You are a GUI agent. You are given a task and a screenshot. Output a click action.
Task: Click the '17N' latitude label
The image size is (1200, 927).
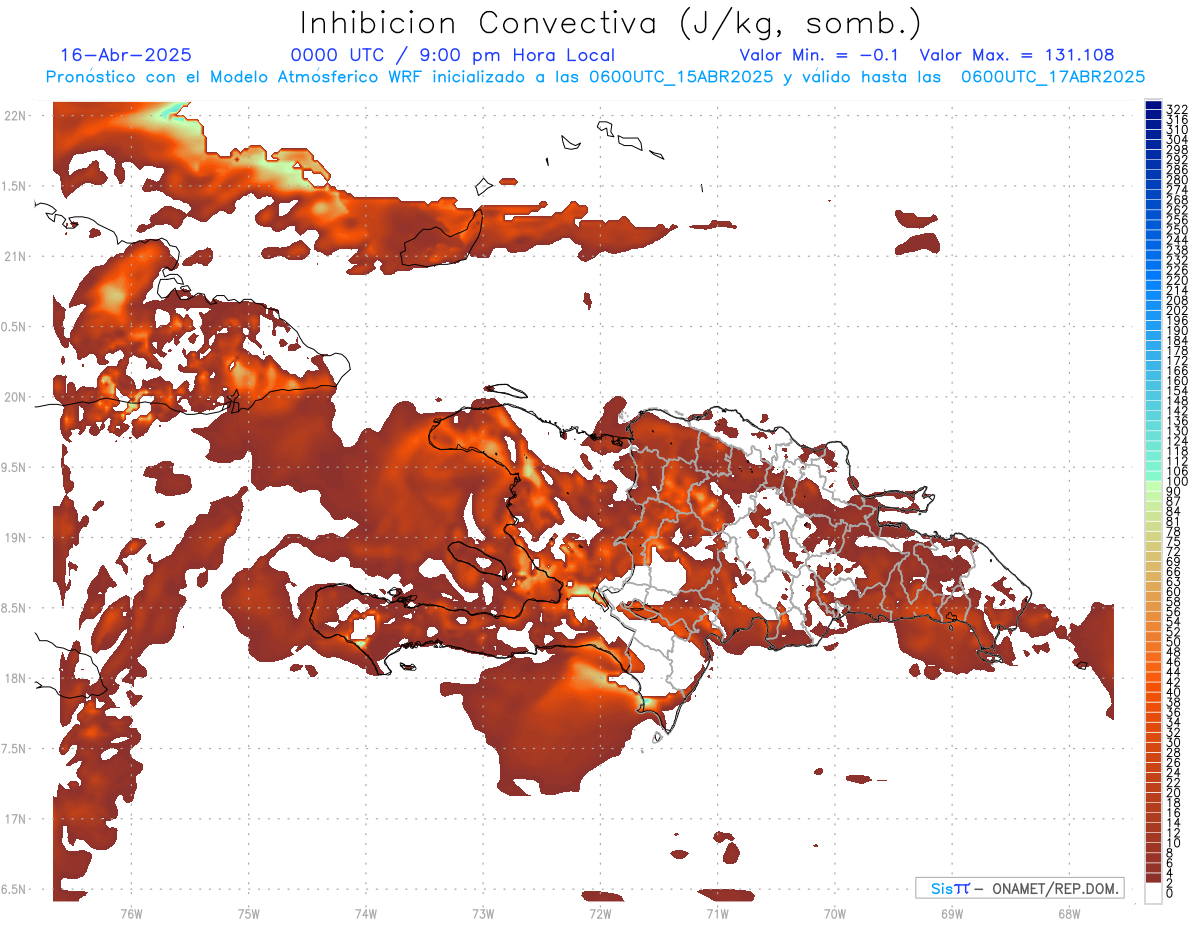15,819
